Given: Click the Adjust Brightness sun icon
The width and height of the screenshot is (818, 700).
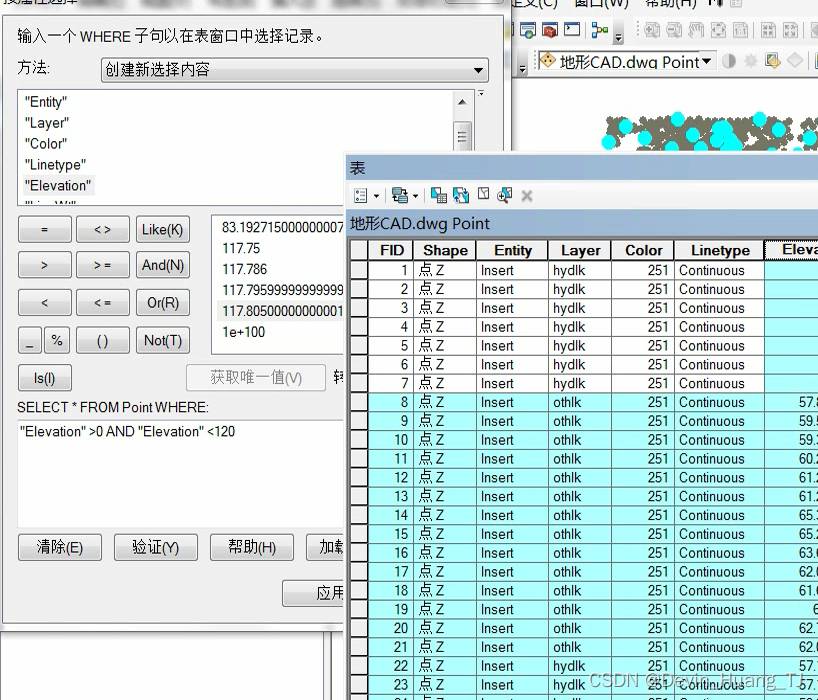Looking at the screenshot, I should (751, 62).
